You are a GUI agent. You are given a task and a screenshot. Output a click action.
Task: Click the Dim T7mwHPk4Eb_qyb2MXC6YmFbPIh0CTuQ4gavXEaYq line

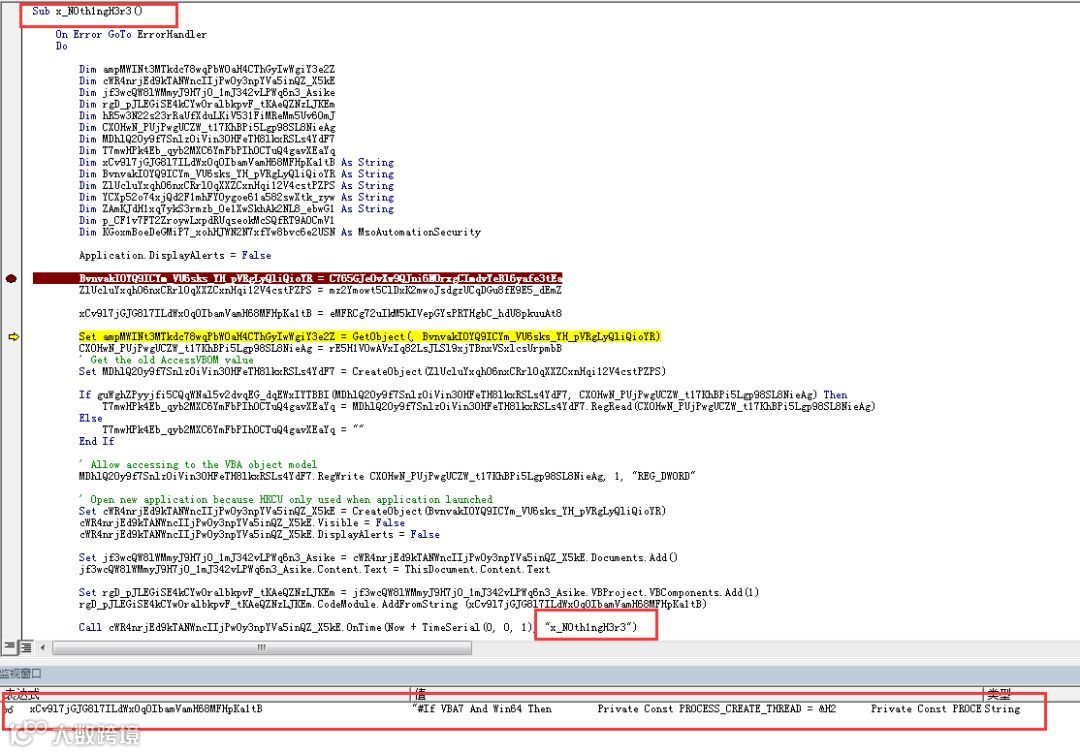click(207, 151)
